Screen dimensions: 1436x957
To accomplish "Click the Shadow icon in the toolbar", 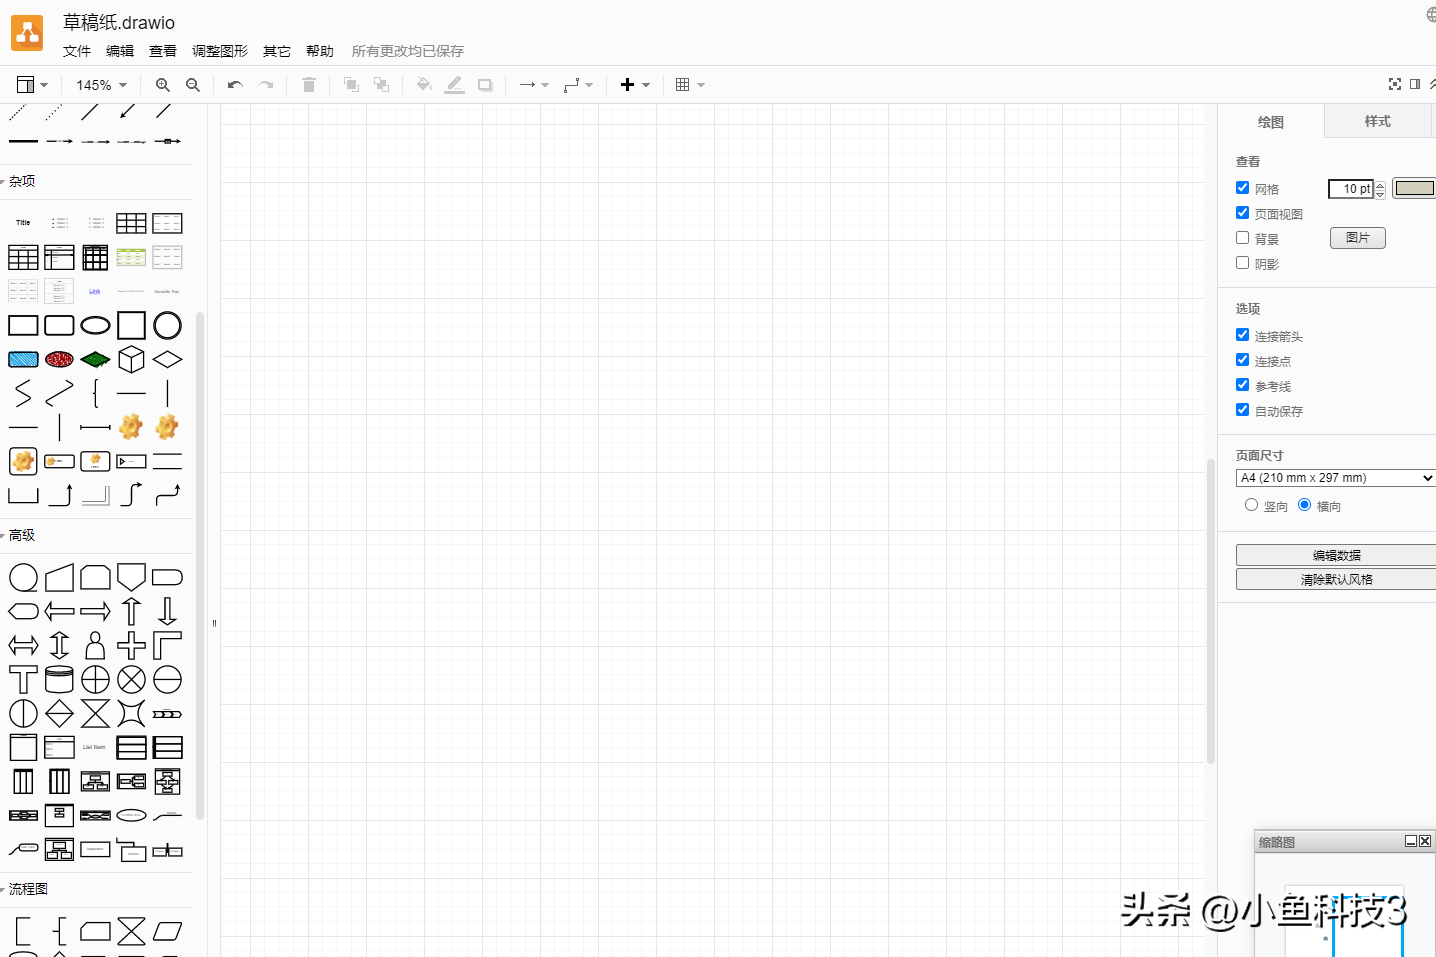I will (484, 84).
